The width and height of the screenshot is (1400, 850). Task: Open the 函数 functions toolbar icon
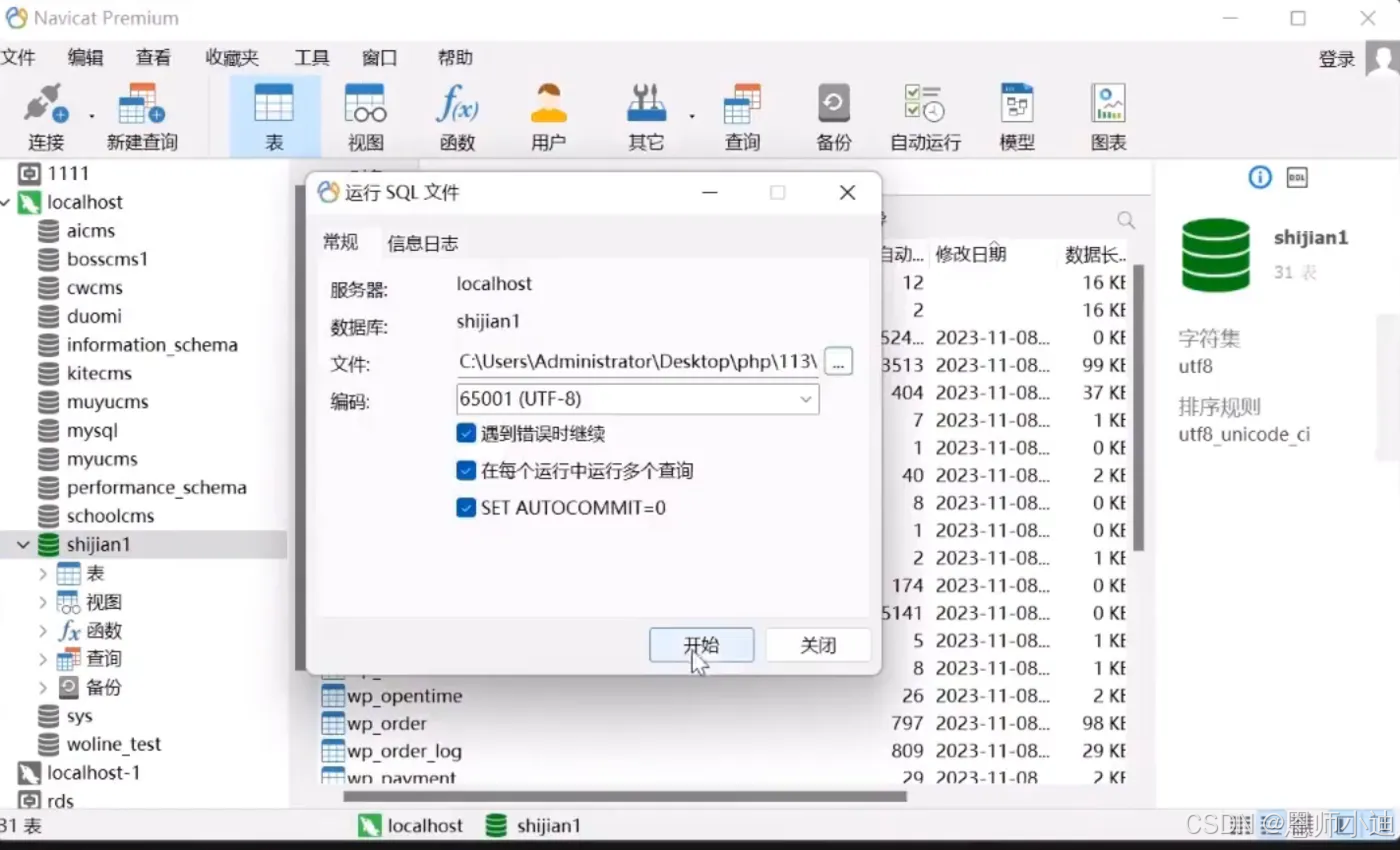click(x=457, y=117)
